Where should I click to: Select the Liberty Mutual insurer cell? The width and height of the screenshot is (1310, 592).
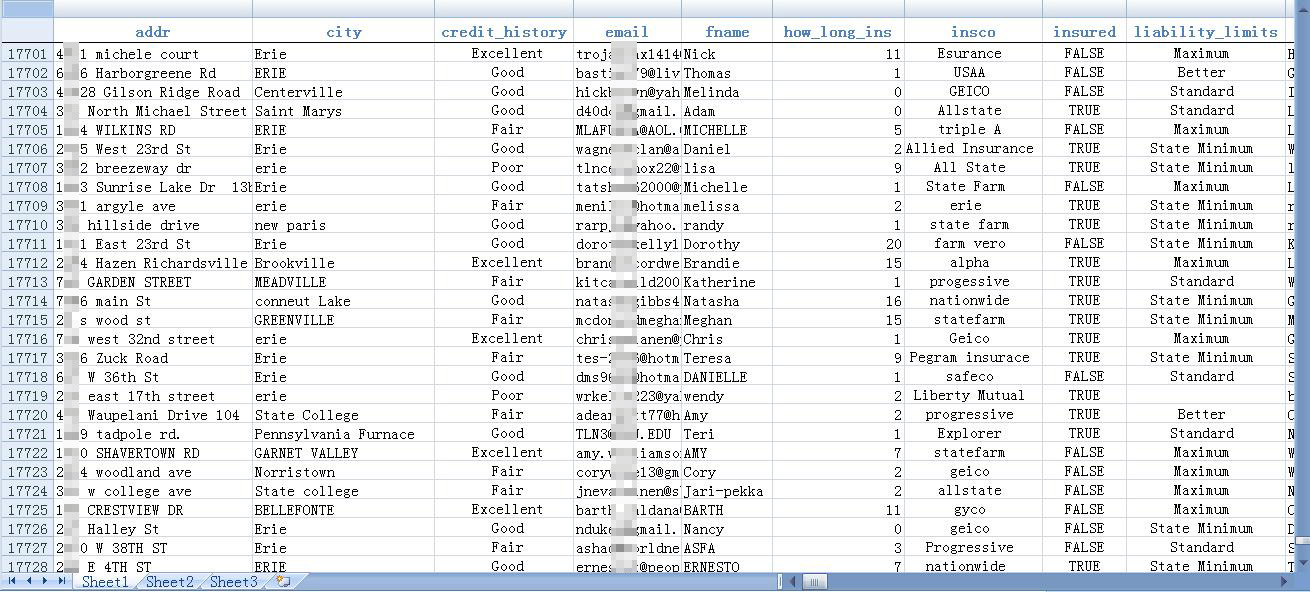click(x=968, y=396)
